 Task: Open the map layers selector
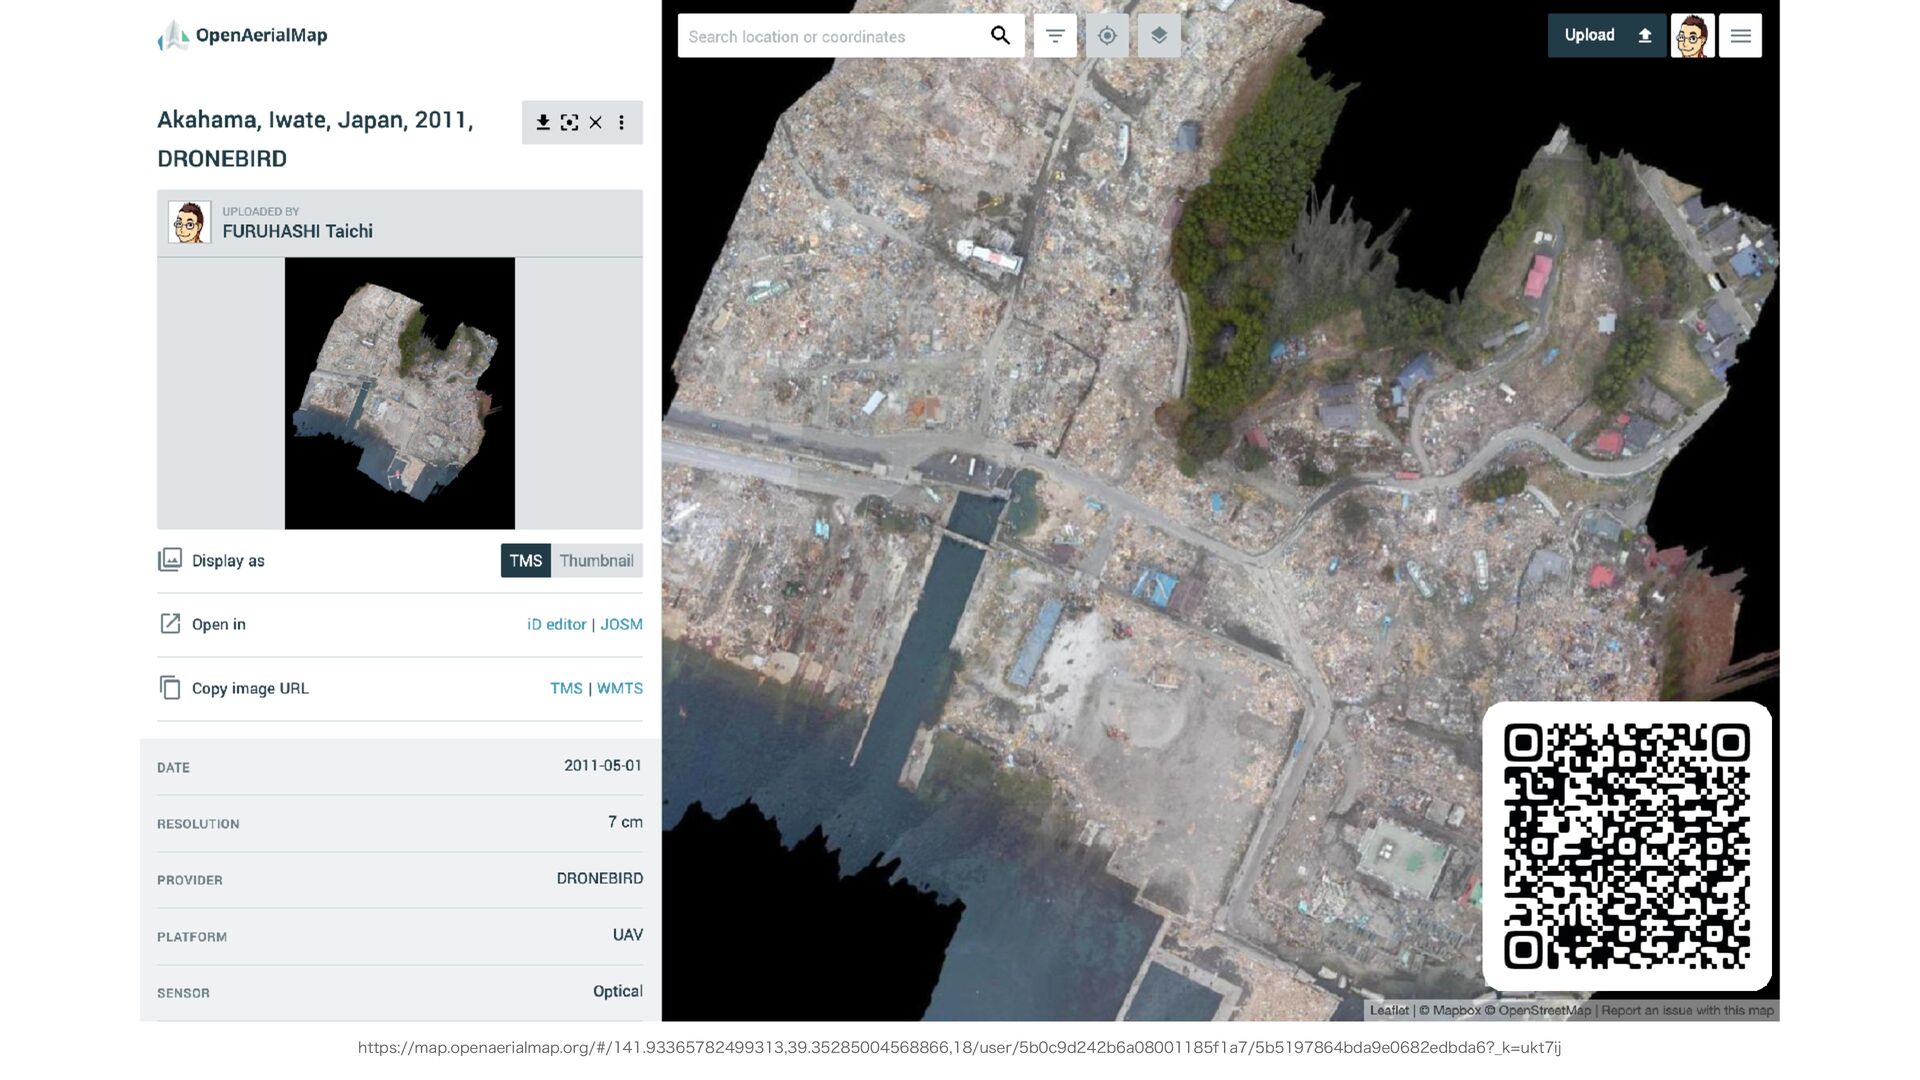1159,36
